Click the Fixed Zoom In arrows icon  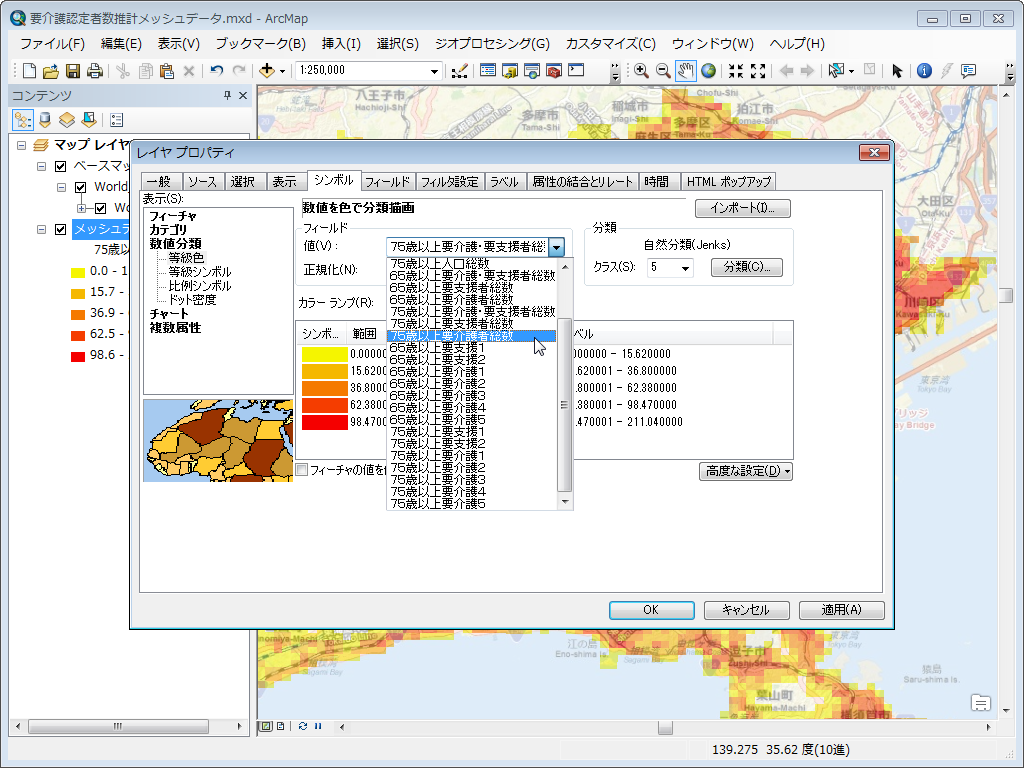(x=736, y=71)
